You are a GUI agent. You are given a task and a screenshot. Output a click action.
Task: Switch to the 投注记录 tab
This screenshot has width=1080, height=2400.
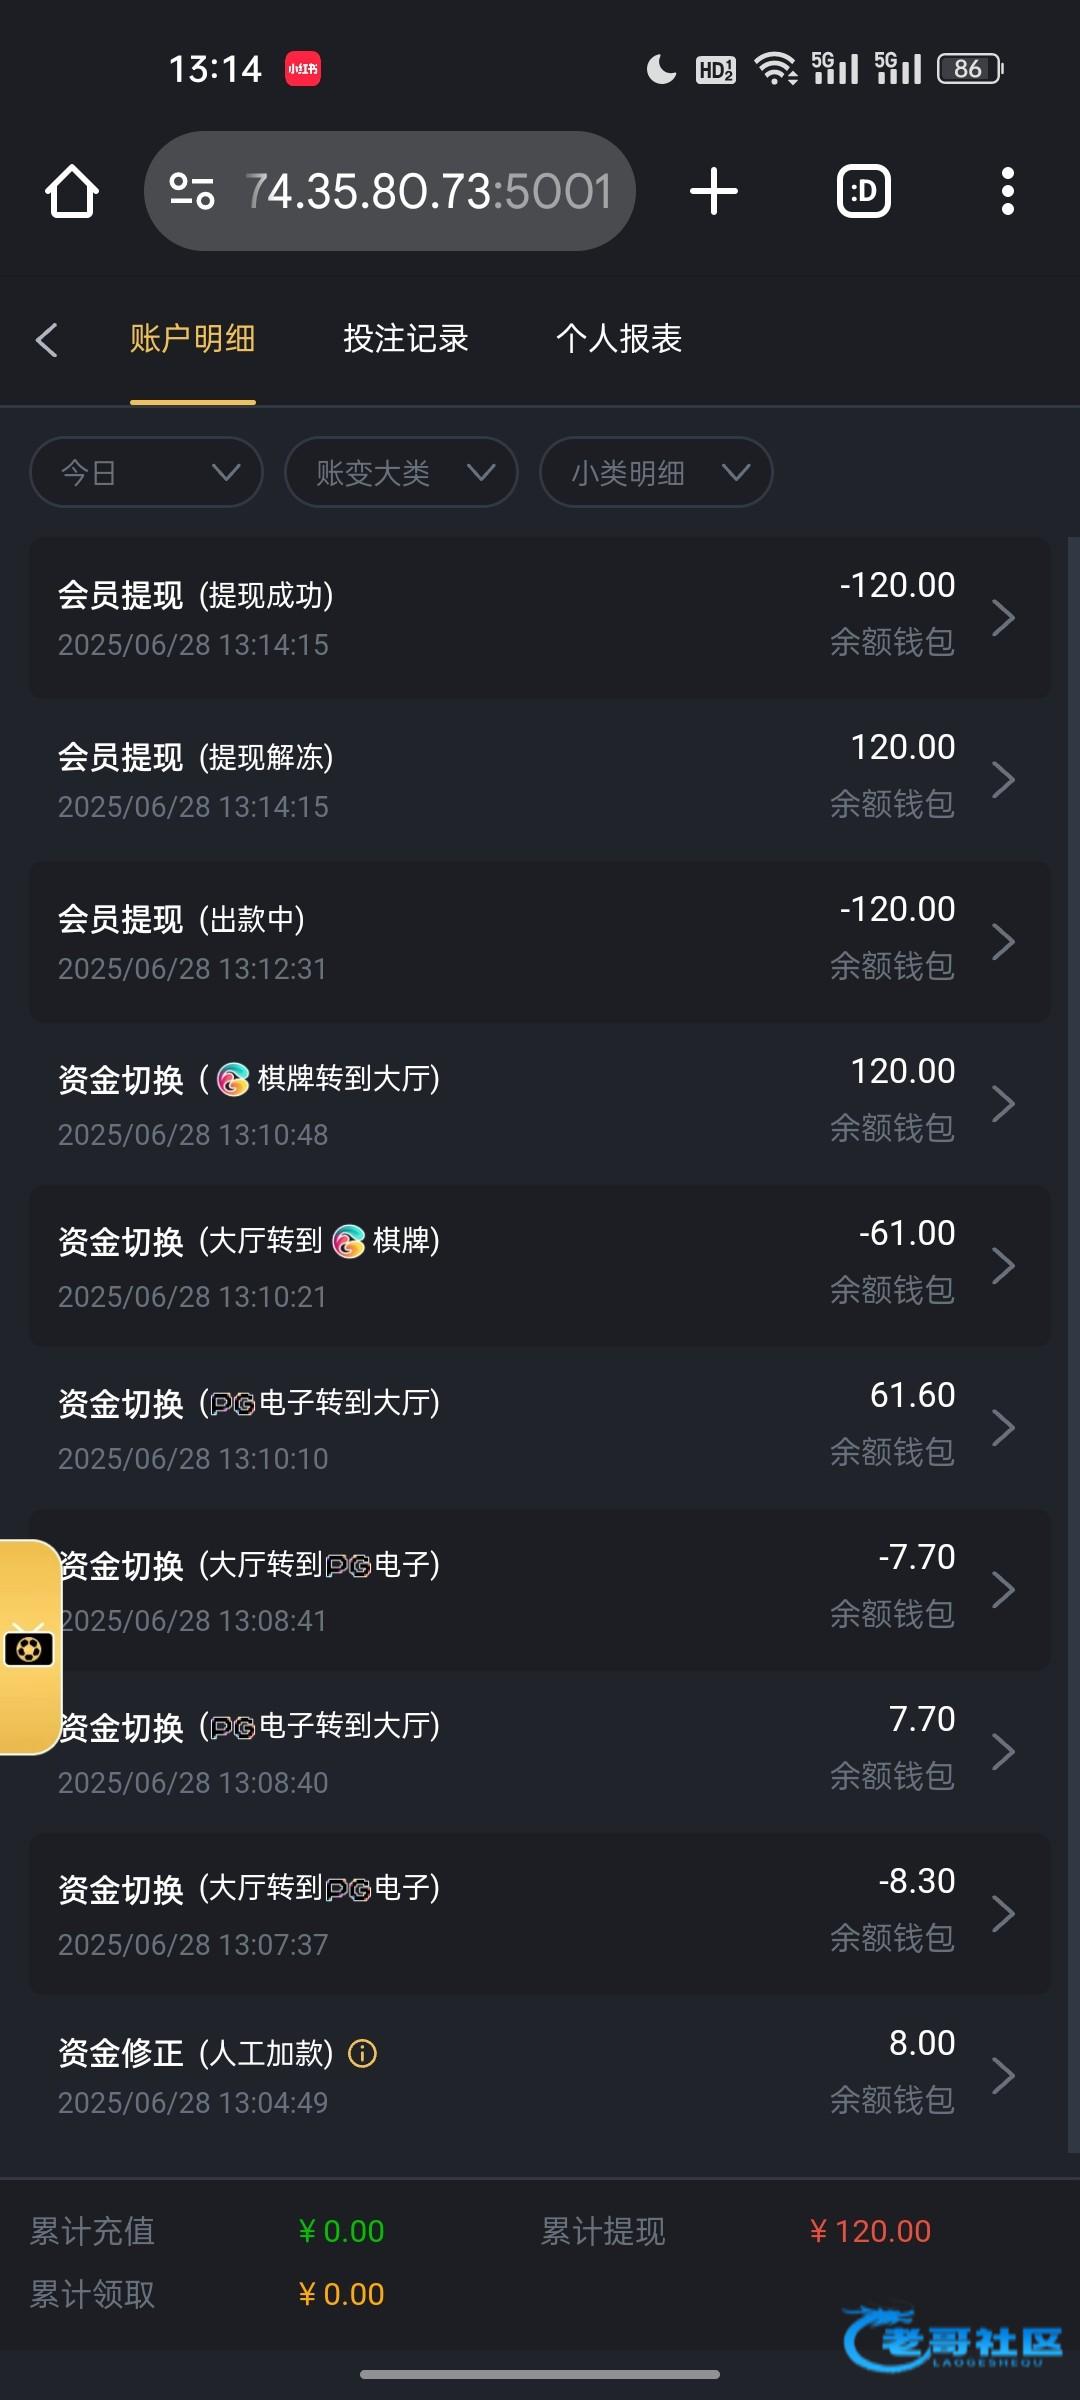point(406,339)
